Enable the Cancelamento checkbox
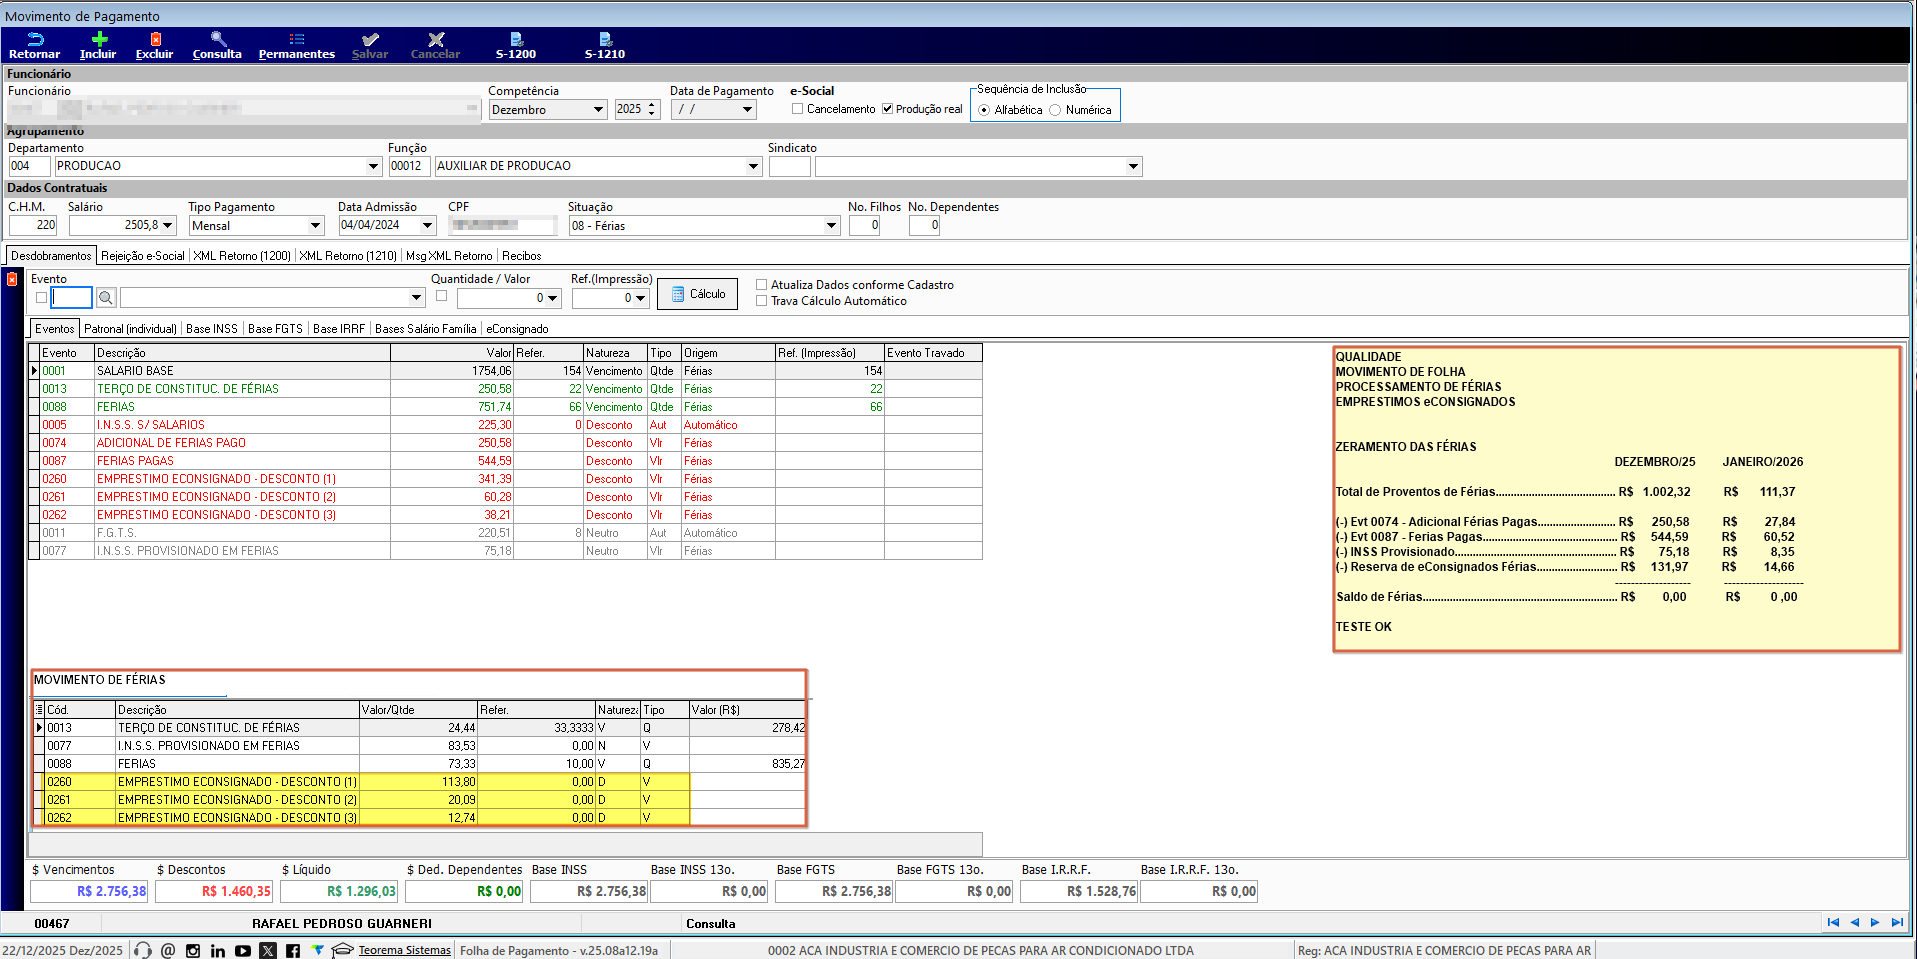This screenshot has width=1917, height=959. coord(798,109)
